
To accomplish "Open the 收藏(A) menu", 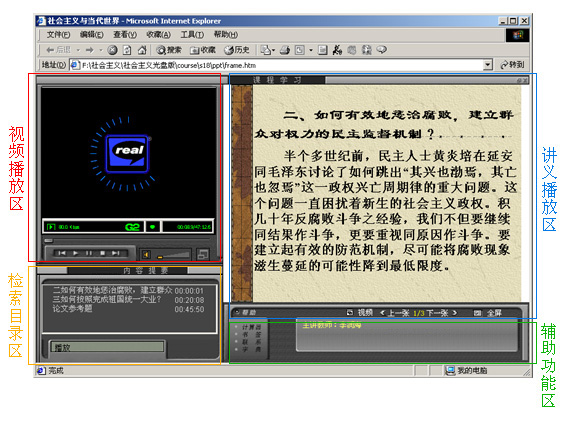I will point(158,35).
